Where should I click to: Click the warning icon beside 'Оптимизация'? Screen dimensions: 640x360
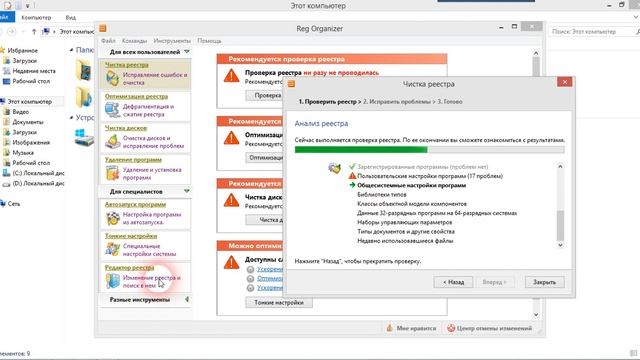point(231,138)
